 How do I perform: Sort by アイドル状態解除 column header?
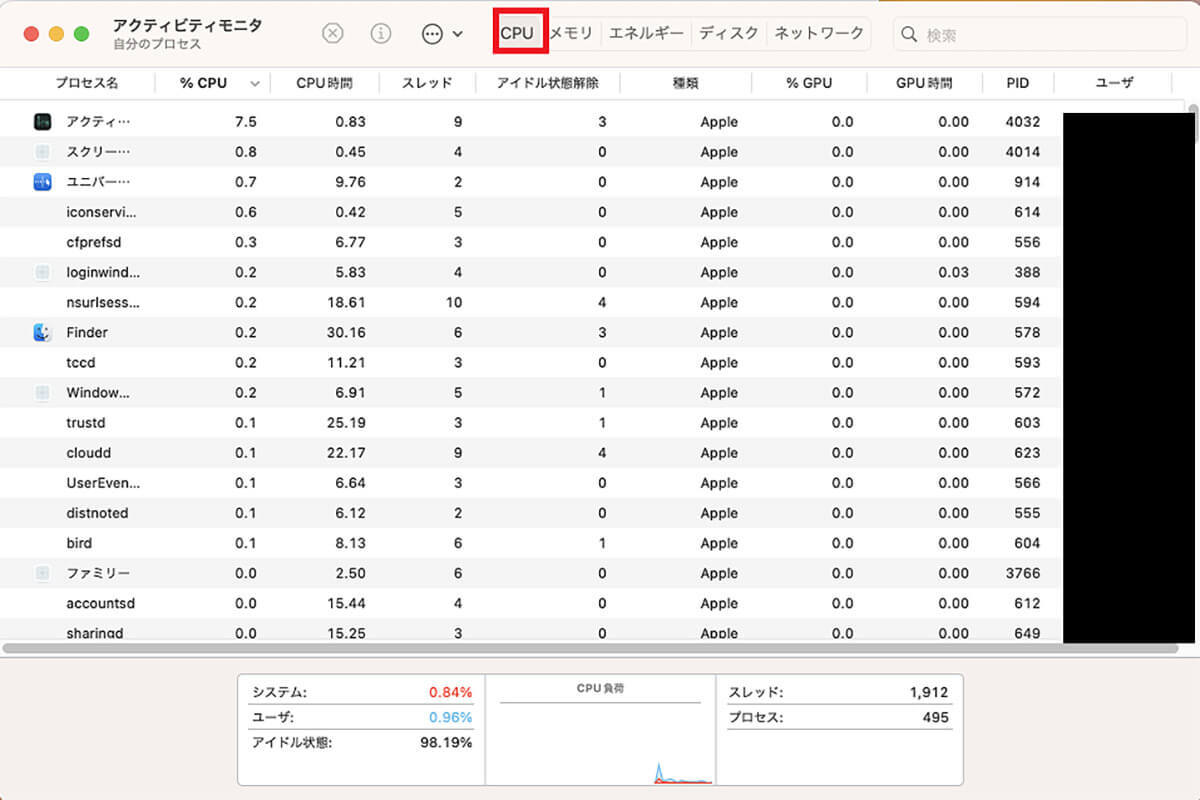(x=548, y=83)
